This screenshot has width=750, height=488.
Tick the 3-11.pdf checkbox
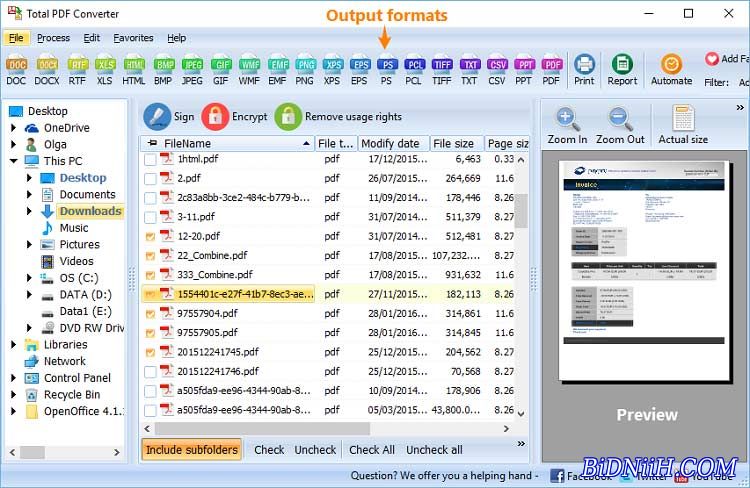click(x=150, y=217)
